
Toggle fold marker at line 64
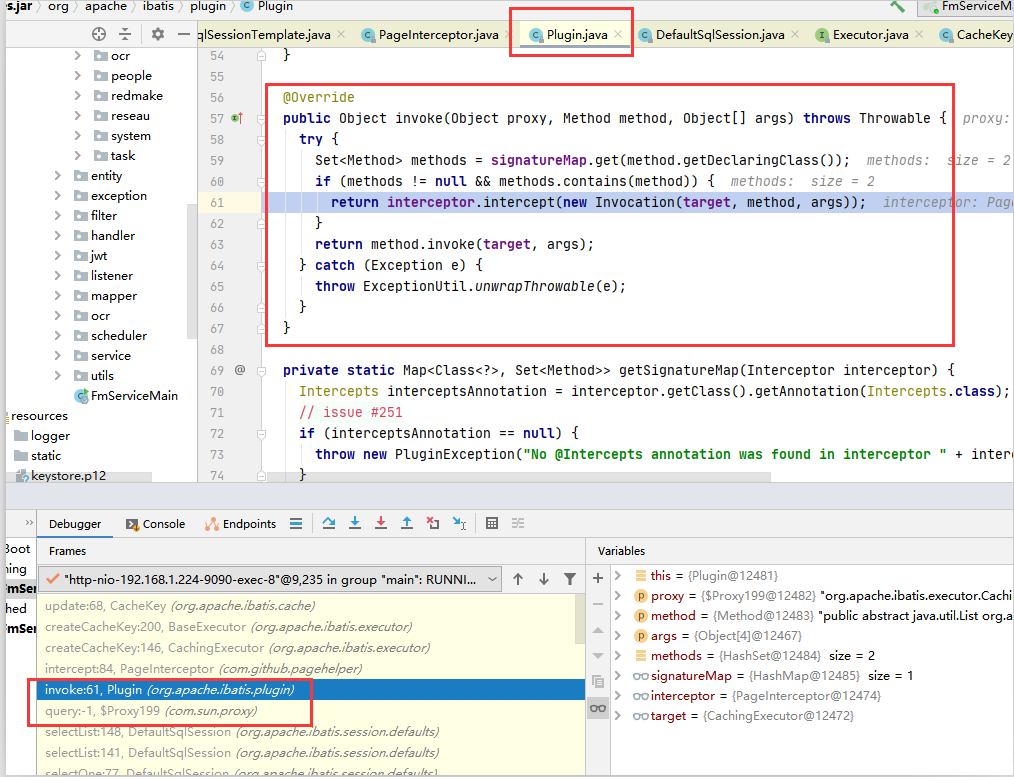tap(261, 266)
